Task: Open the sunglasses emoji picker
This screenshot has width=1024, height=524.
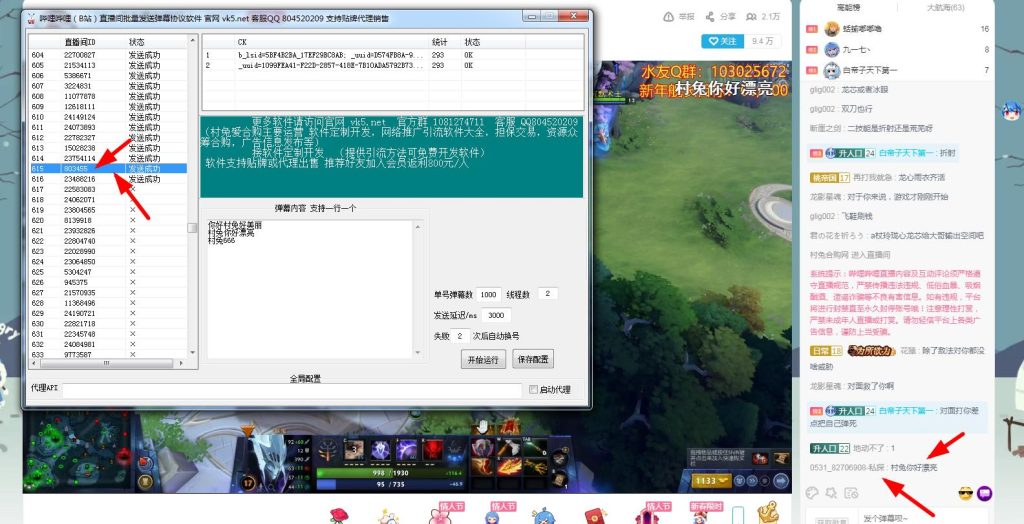Action: click(965, 493)
